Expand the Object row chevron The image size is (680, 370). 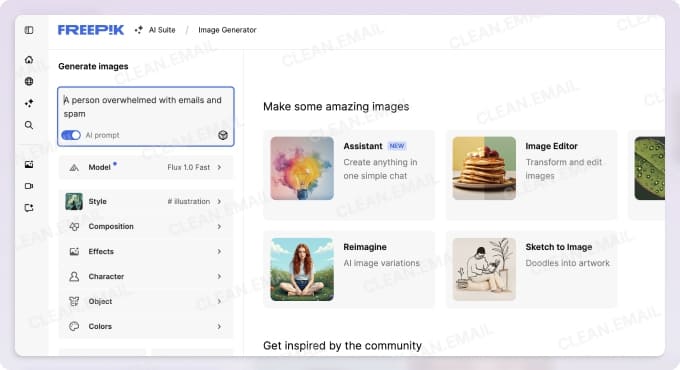(219, 301)
